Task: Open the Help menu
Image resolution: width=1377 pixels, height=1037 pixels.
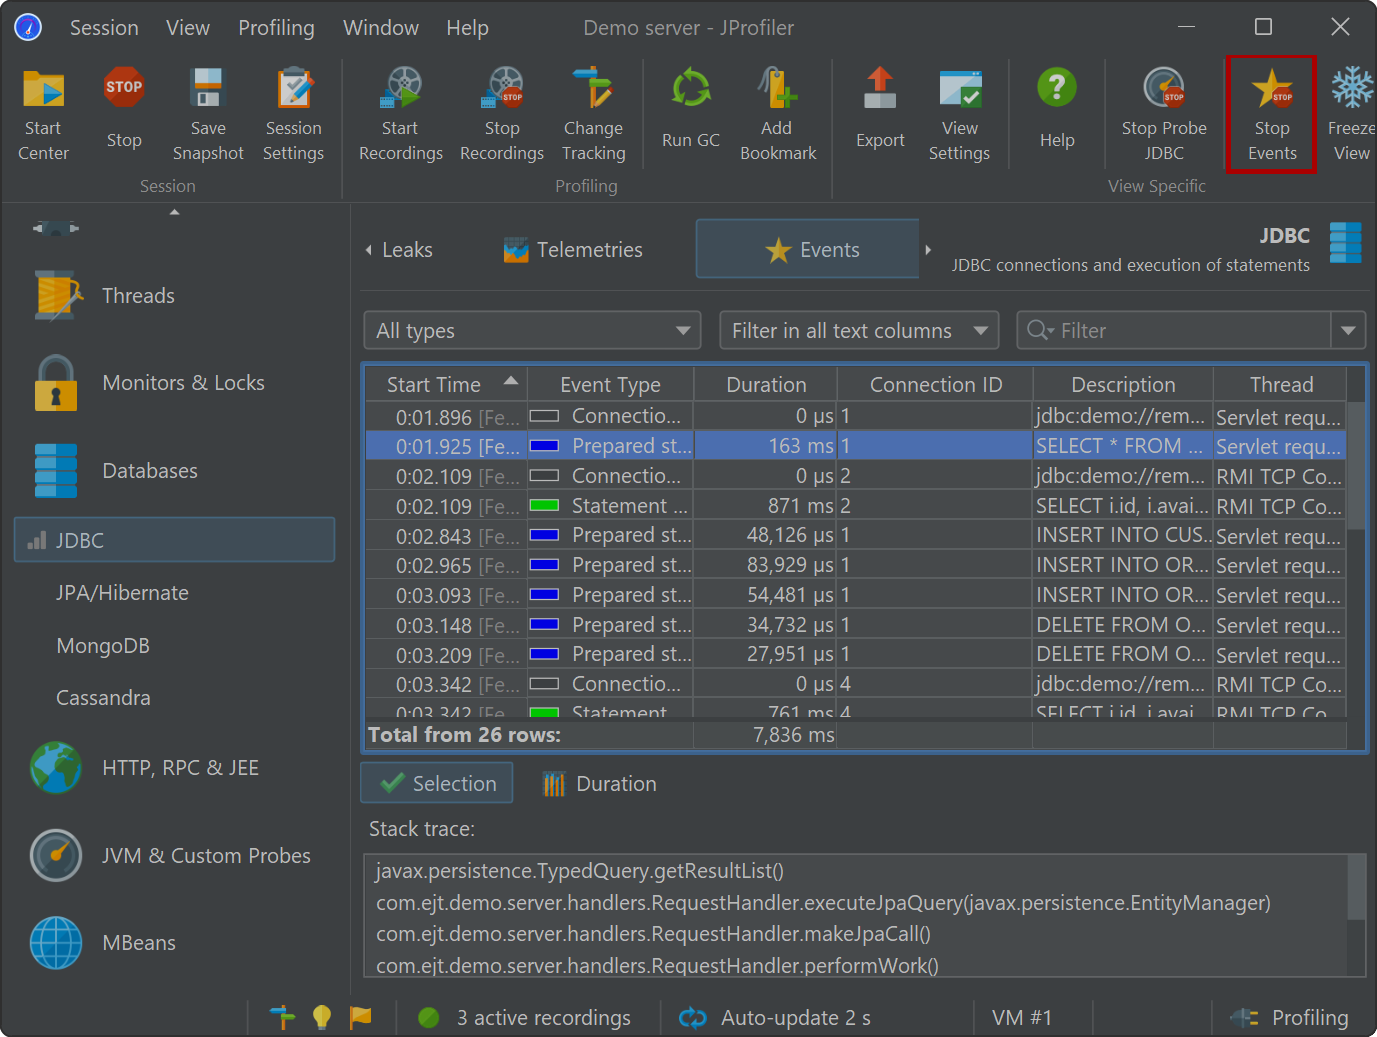Action: pyautogui.click(x=467, y=28)
